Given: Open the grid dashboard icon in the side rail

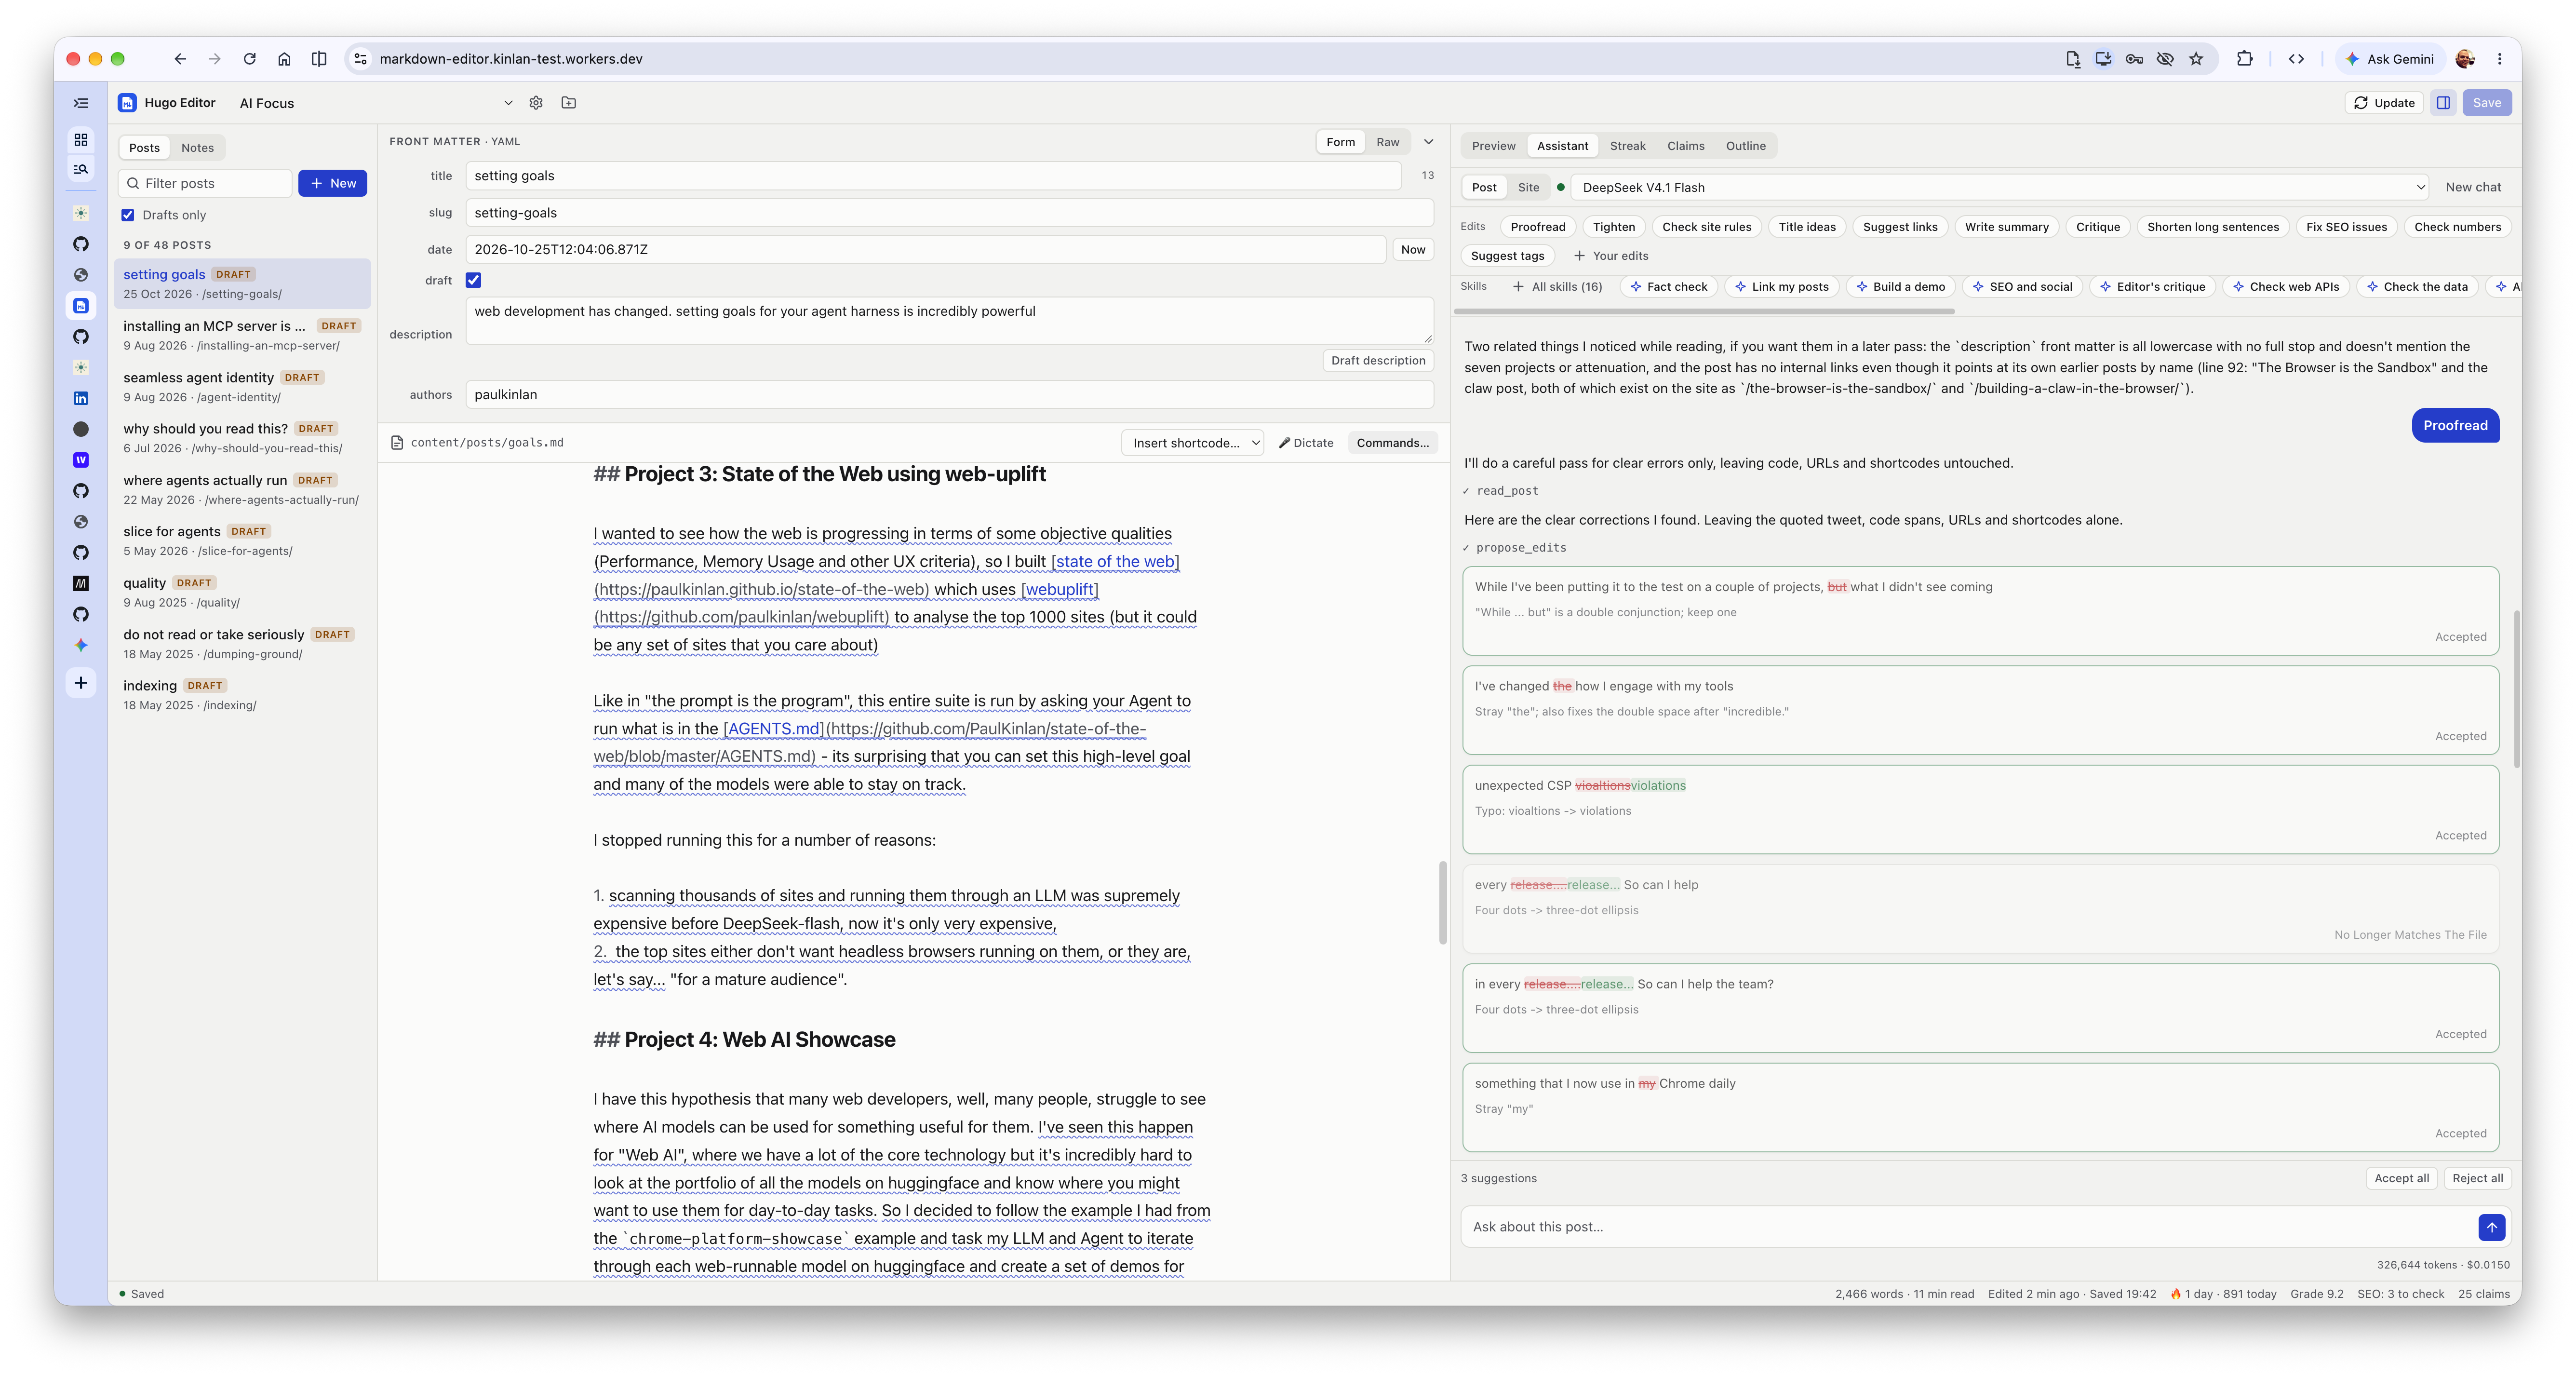Looking at the screenshot, I should tap(81, 139).
